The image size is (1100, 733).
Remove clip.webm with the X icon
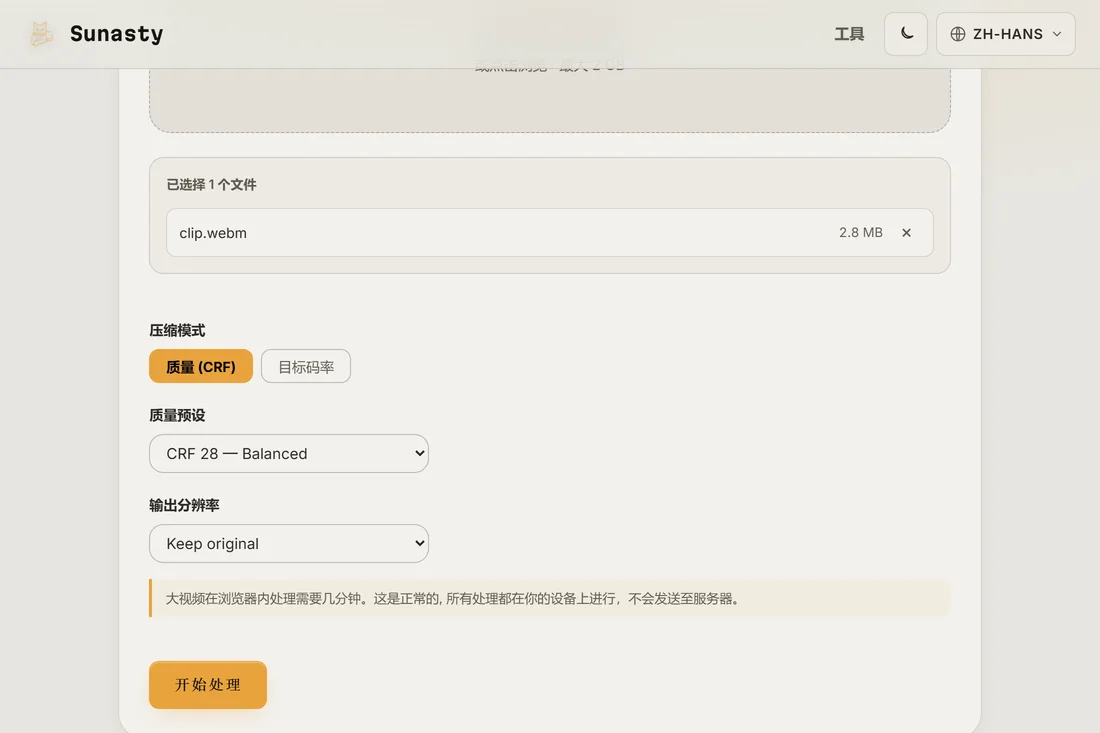906,233
